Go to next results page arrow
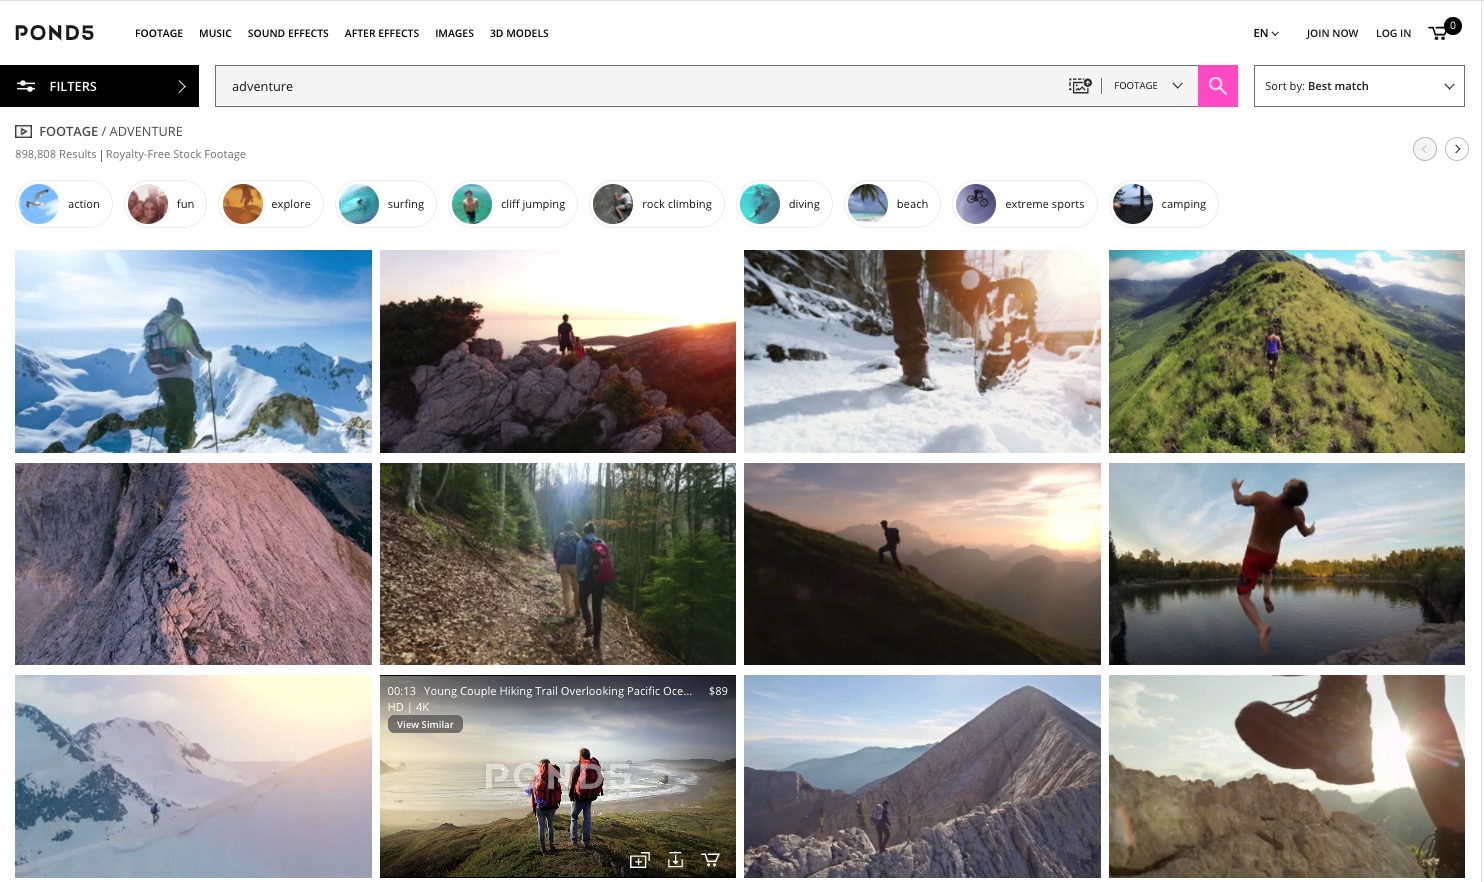The image size is (1484, 882). (x=1457, y=149)
